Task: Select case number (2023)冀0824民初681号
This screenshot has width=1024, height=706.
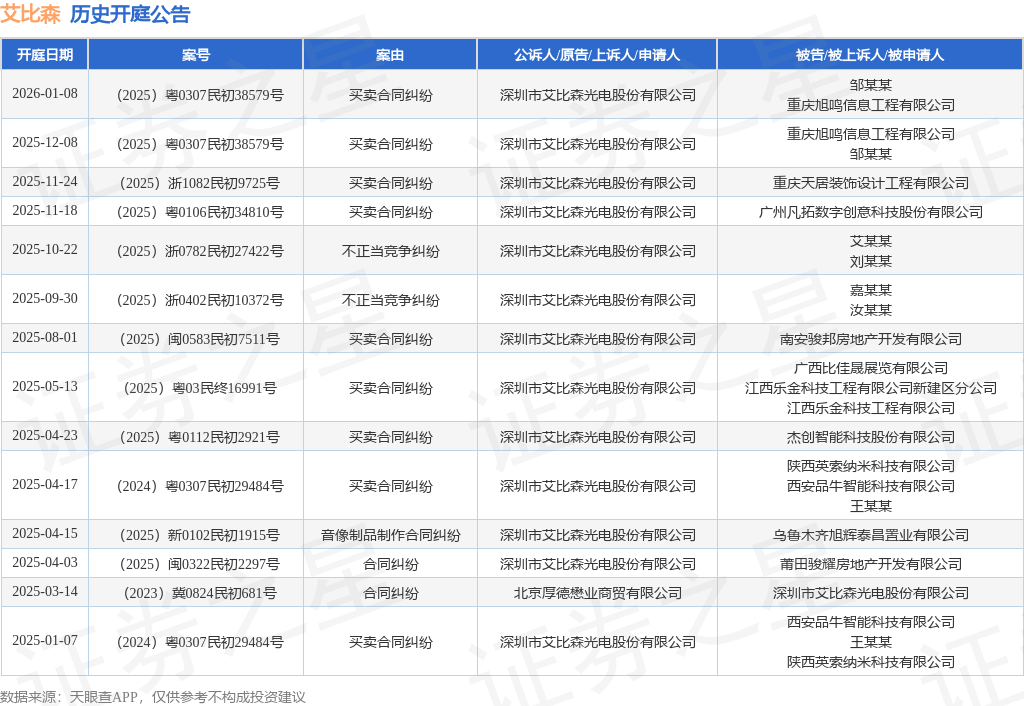Action: coord(199,594)
